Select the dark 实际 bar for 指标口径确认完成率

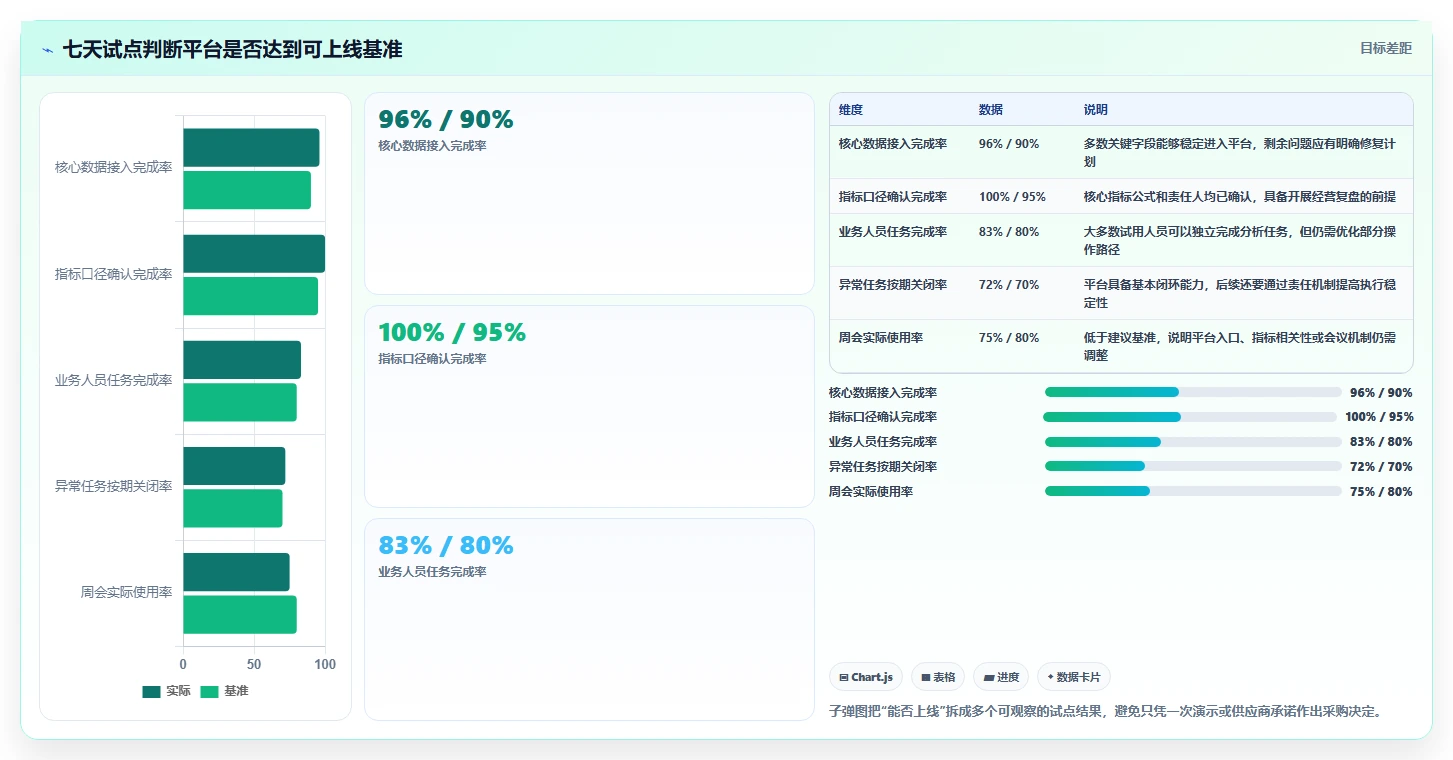coord(254,254)
